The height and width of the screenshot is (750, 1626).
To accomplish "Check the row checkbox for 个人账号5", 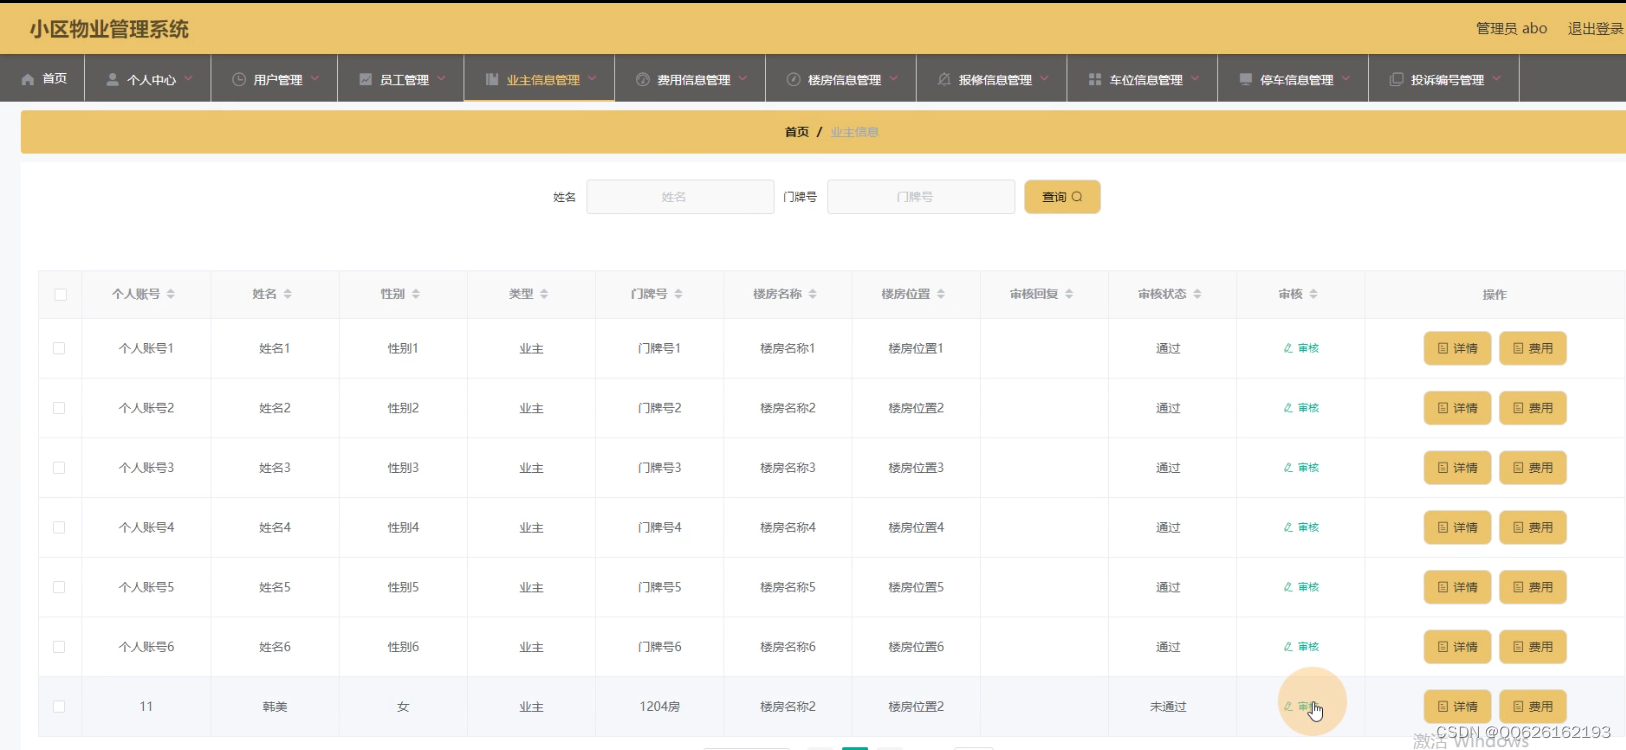I will 59,587.
